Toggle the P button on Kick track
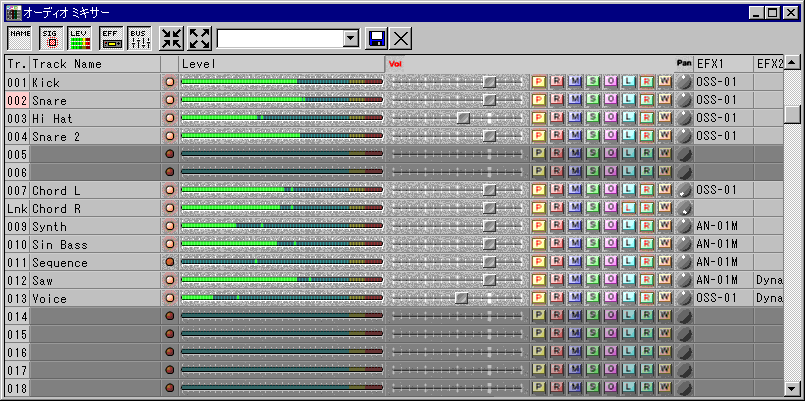805x401 pixels. 538,82
